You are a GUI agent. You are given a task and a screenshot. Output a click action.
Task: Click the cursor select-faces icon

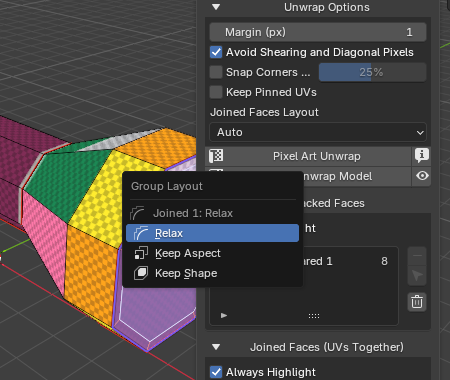point(417,276)
